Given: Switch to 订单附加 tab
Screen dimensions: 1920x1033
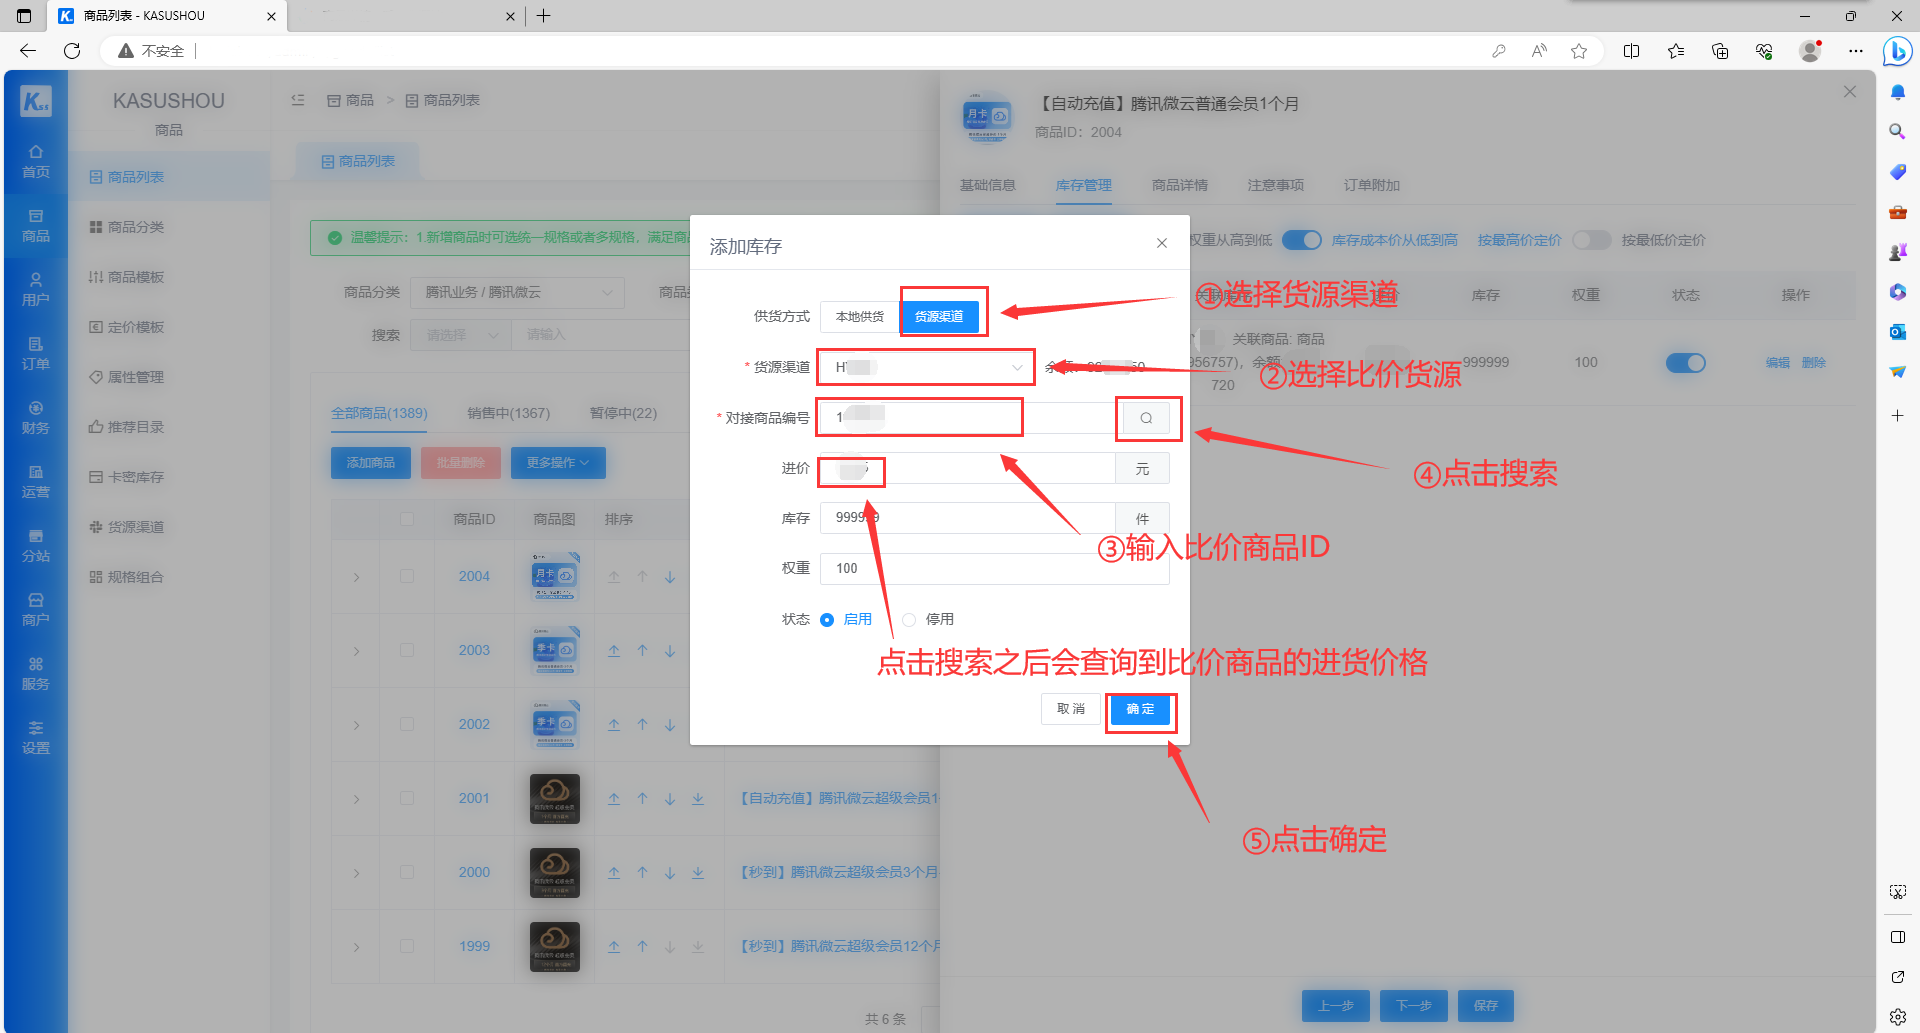Looking at the screenshot, I should 1372,185.
